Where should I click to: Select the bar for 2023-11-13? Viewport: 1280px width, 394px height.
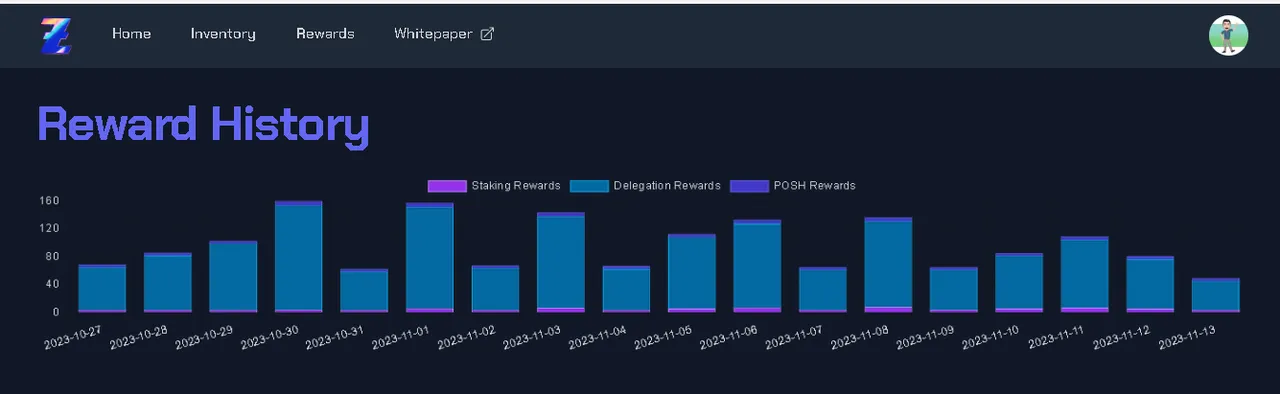(1216, 296)
